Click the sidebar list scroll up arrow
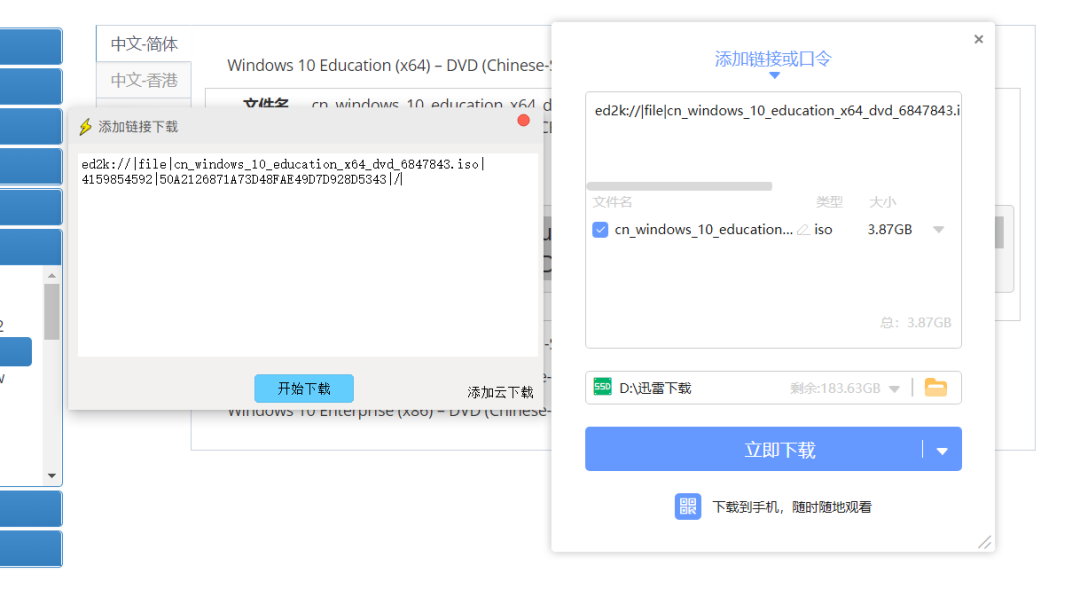The width and height of the screenshot is (1080, 589). (52, 276)
